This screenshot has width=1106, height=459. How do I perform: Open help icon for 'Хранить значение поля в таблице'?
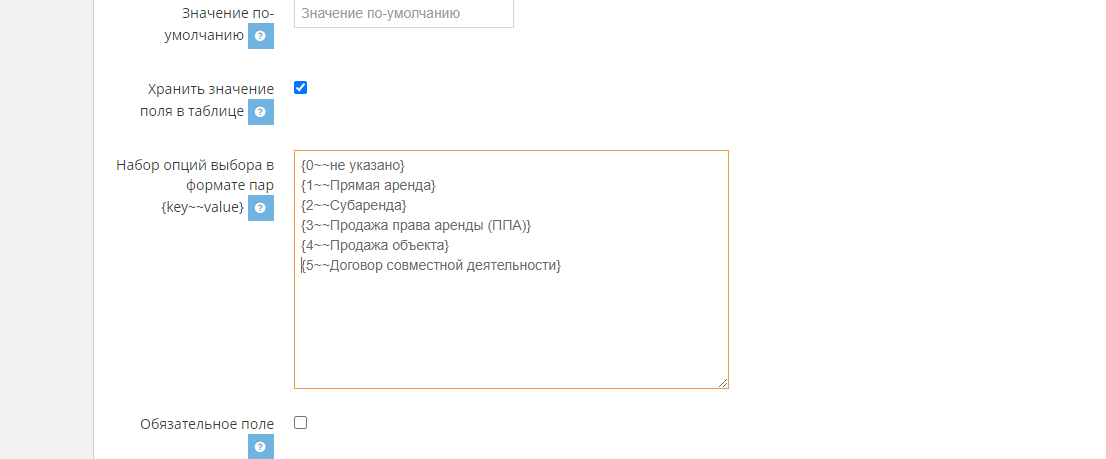click(x=260, y=111)
